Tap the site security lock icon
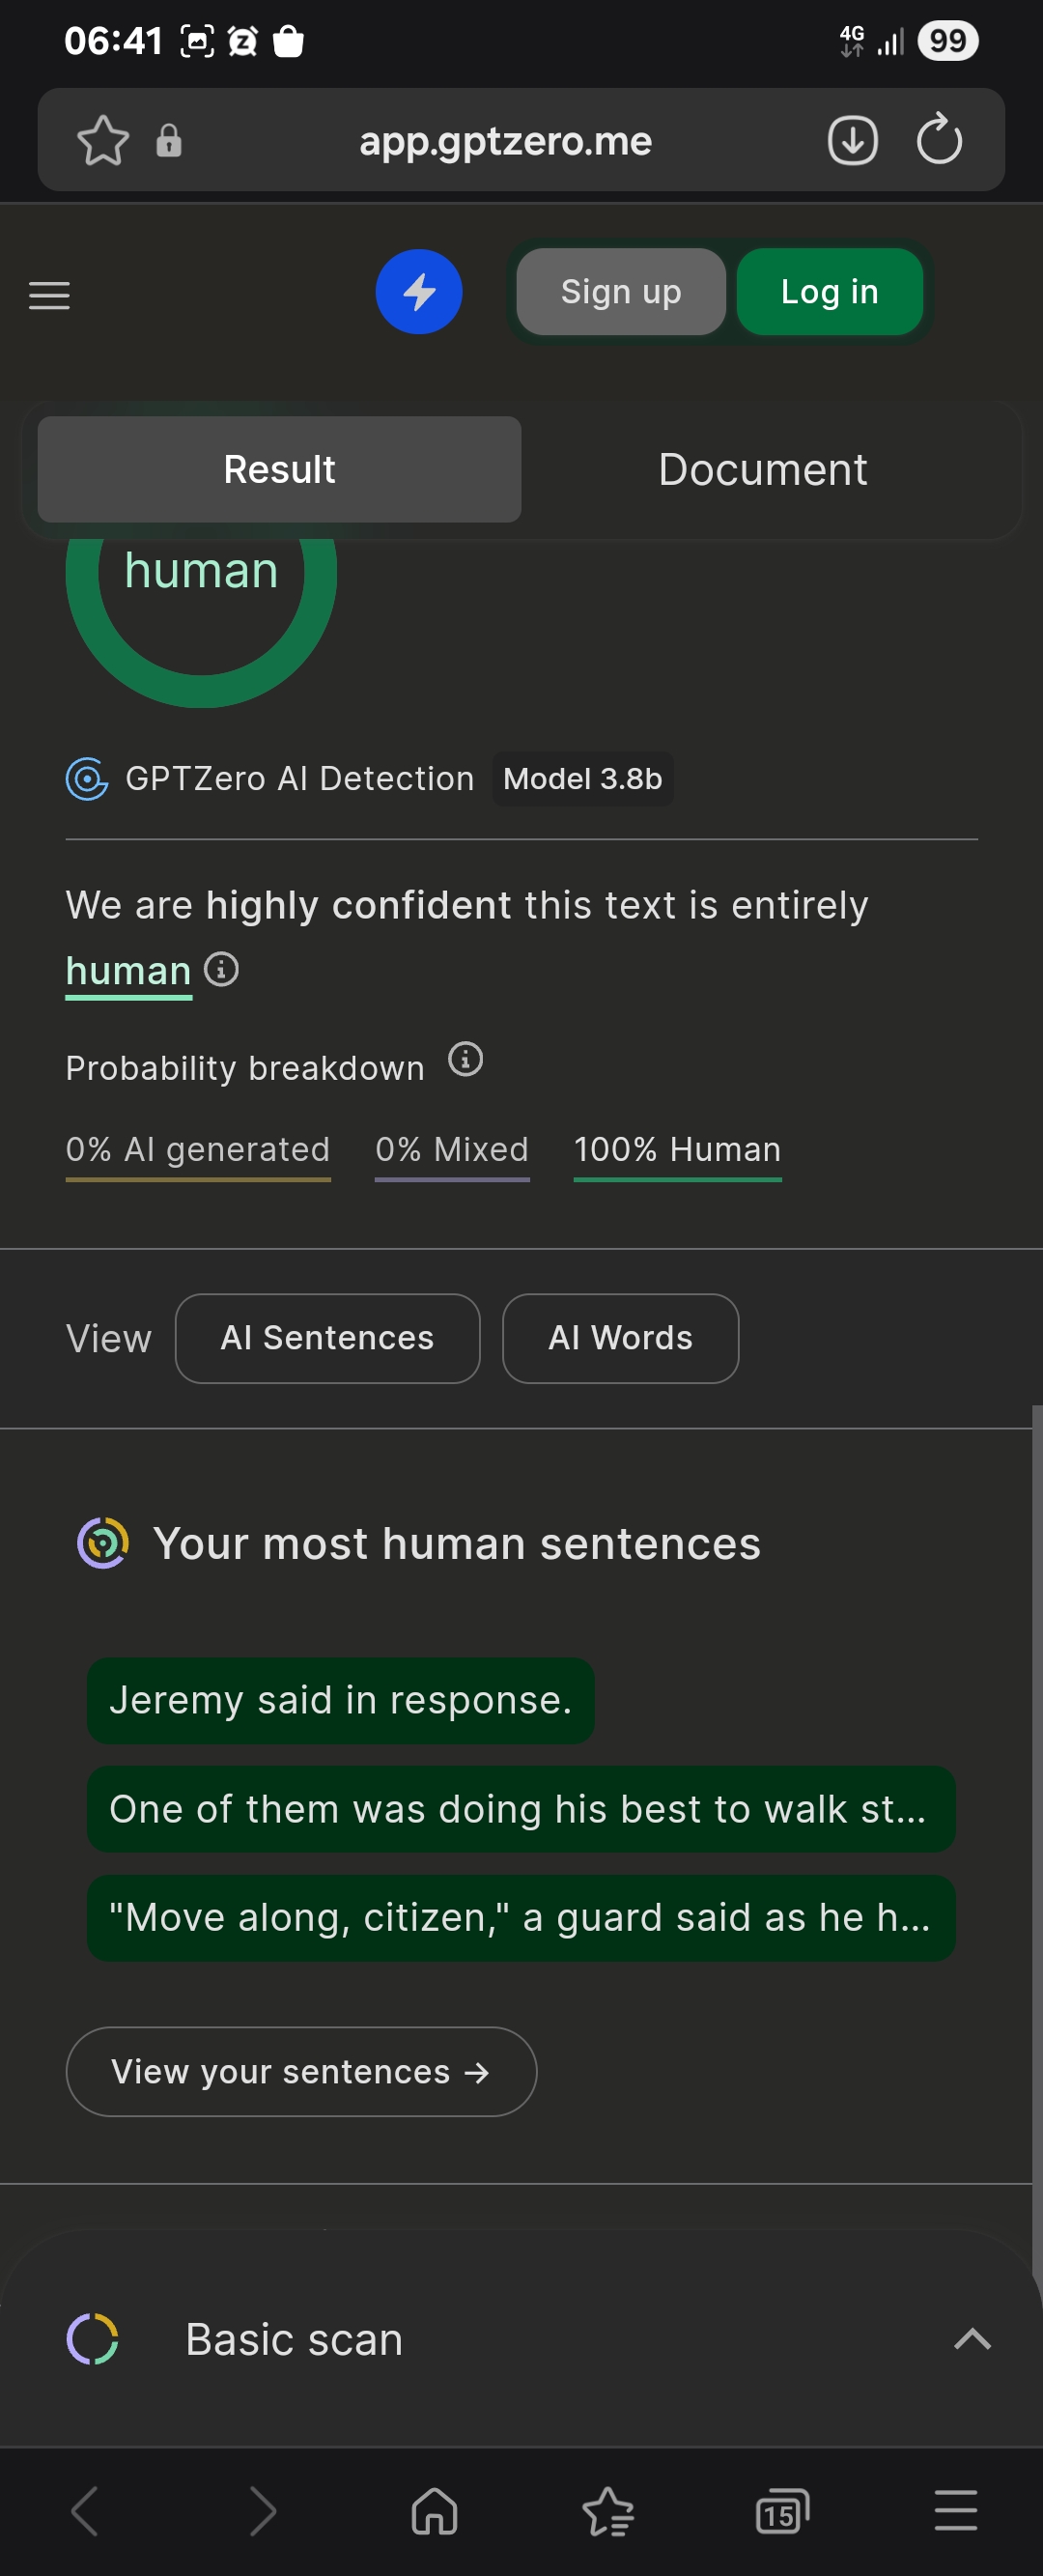This screenshot has width=1043, height=2576. 168,140
